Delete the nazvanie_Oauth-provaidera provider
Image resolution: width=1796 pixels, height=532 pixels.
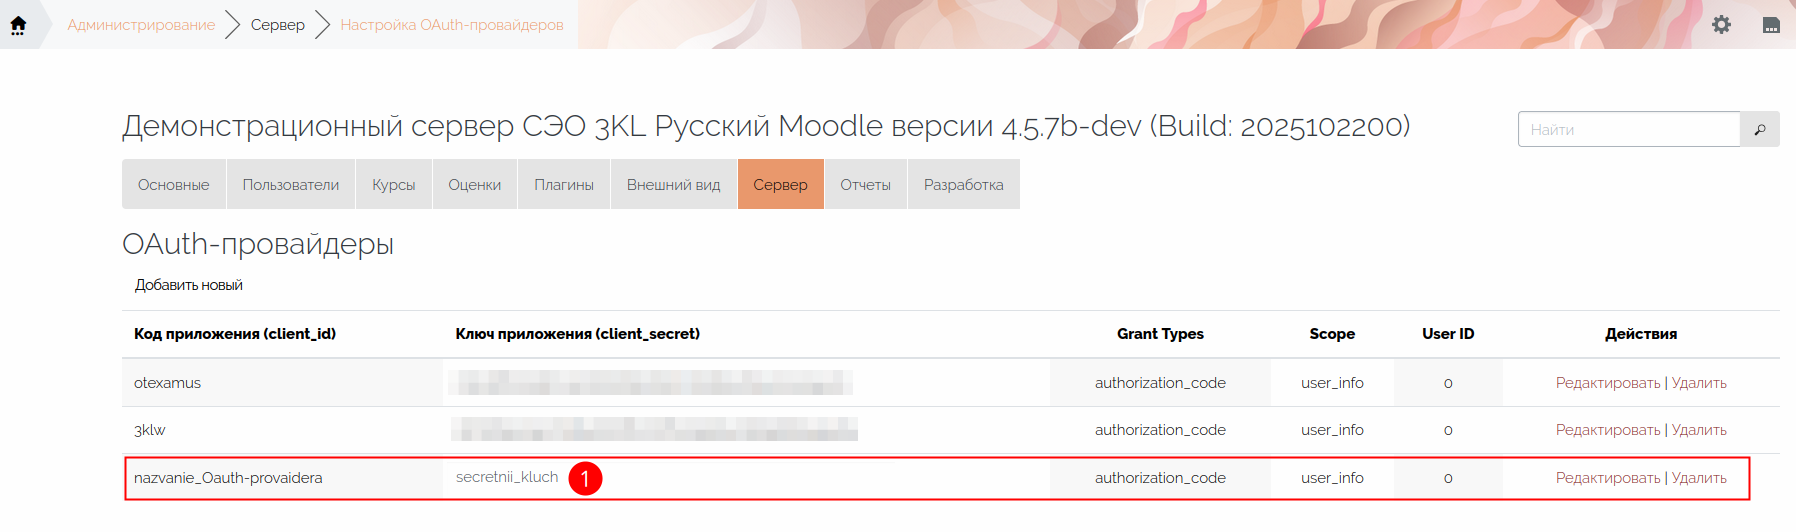point(1699,478)
